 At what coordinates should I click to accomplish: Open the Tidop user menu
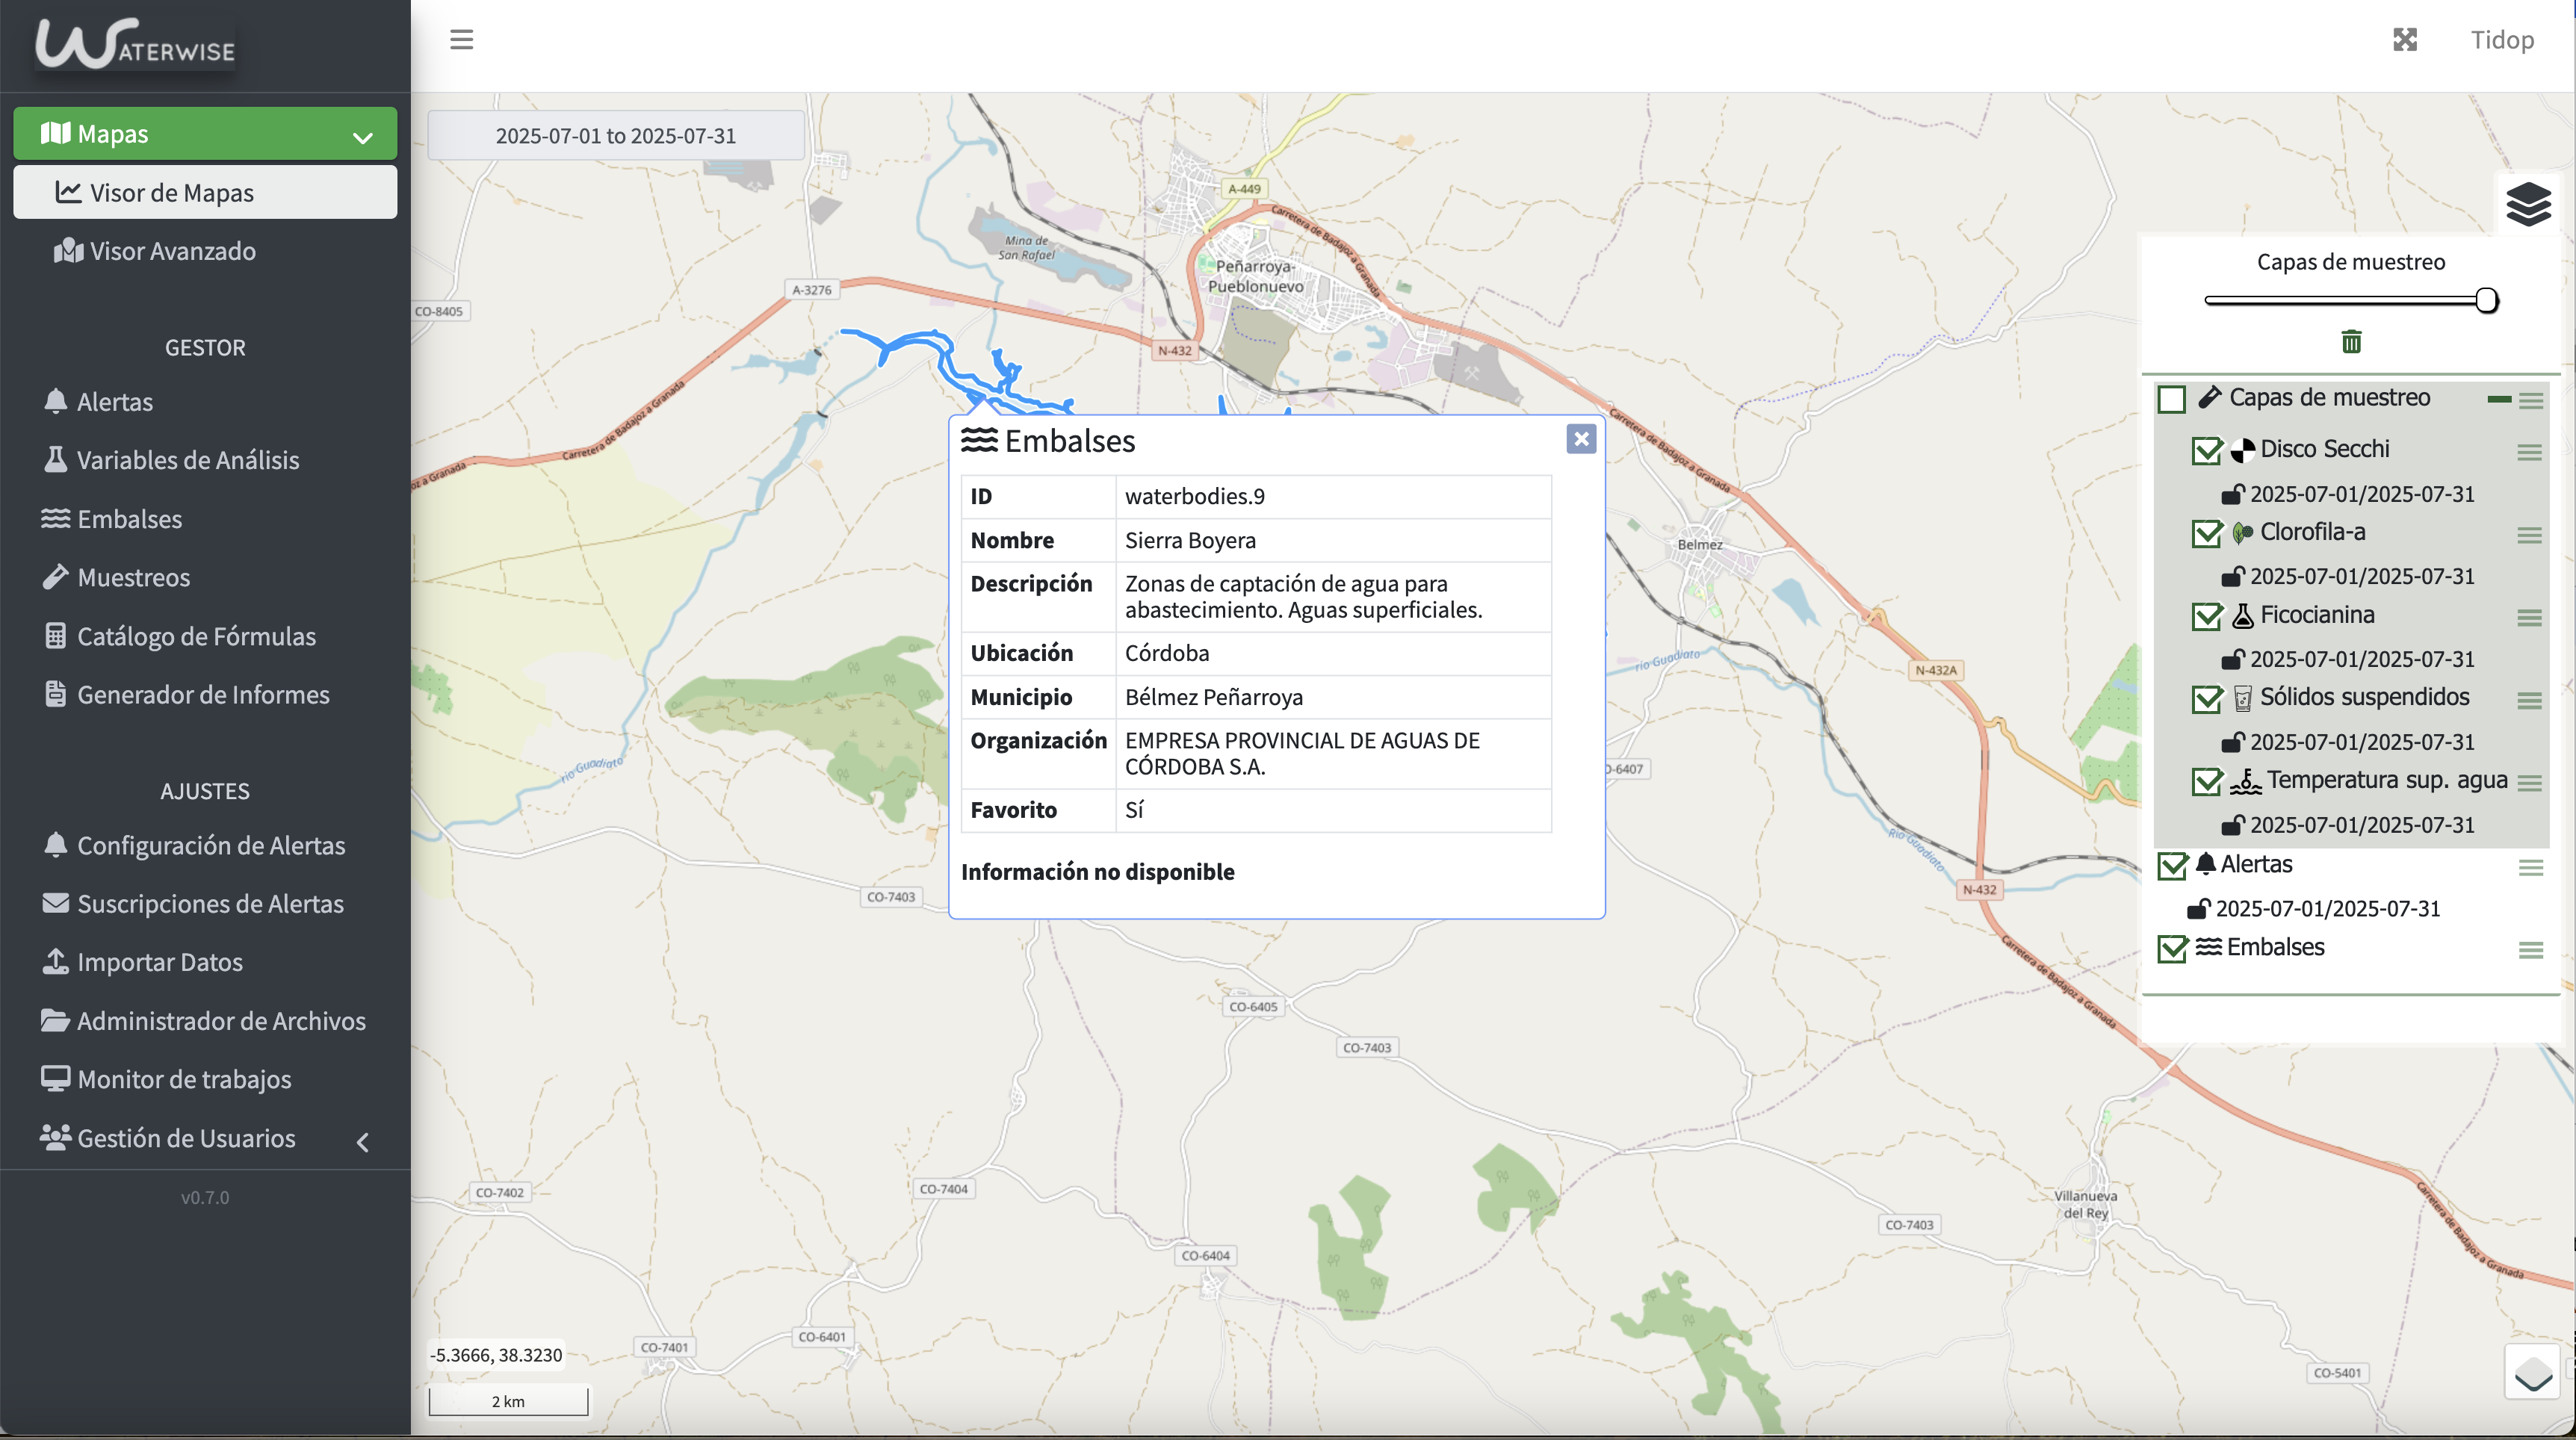click(2502, 40)
